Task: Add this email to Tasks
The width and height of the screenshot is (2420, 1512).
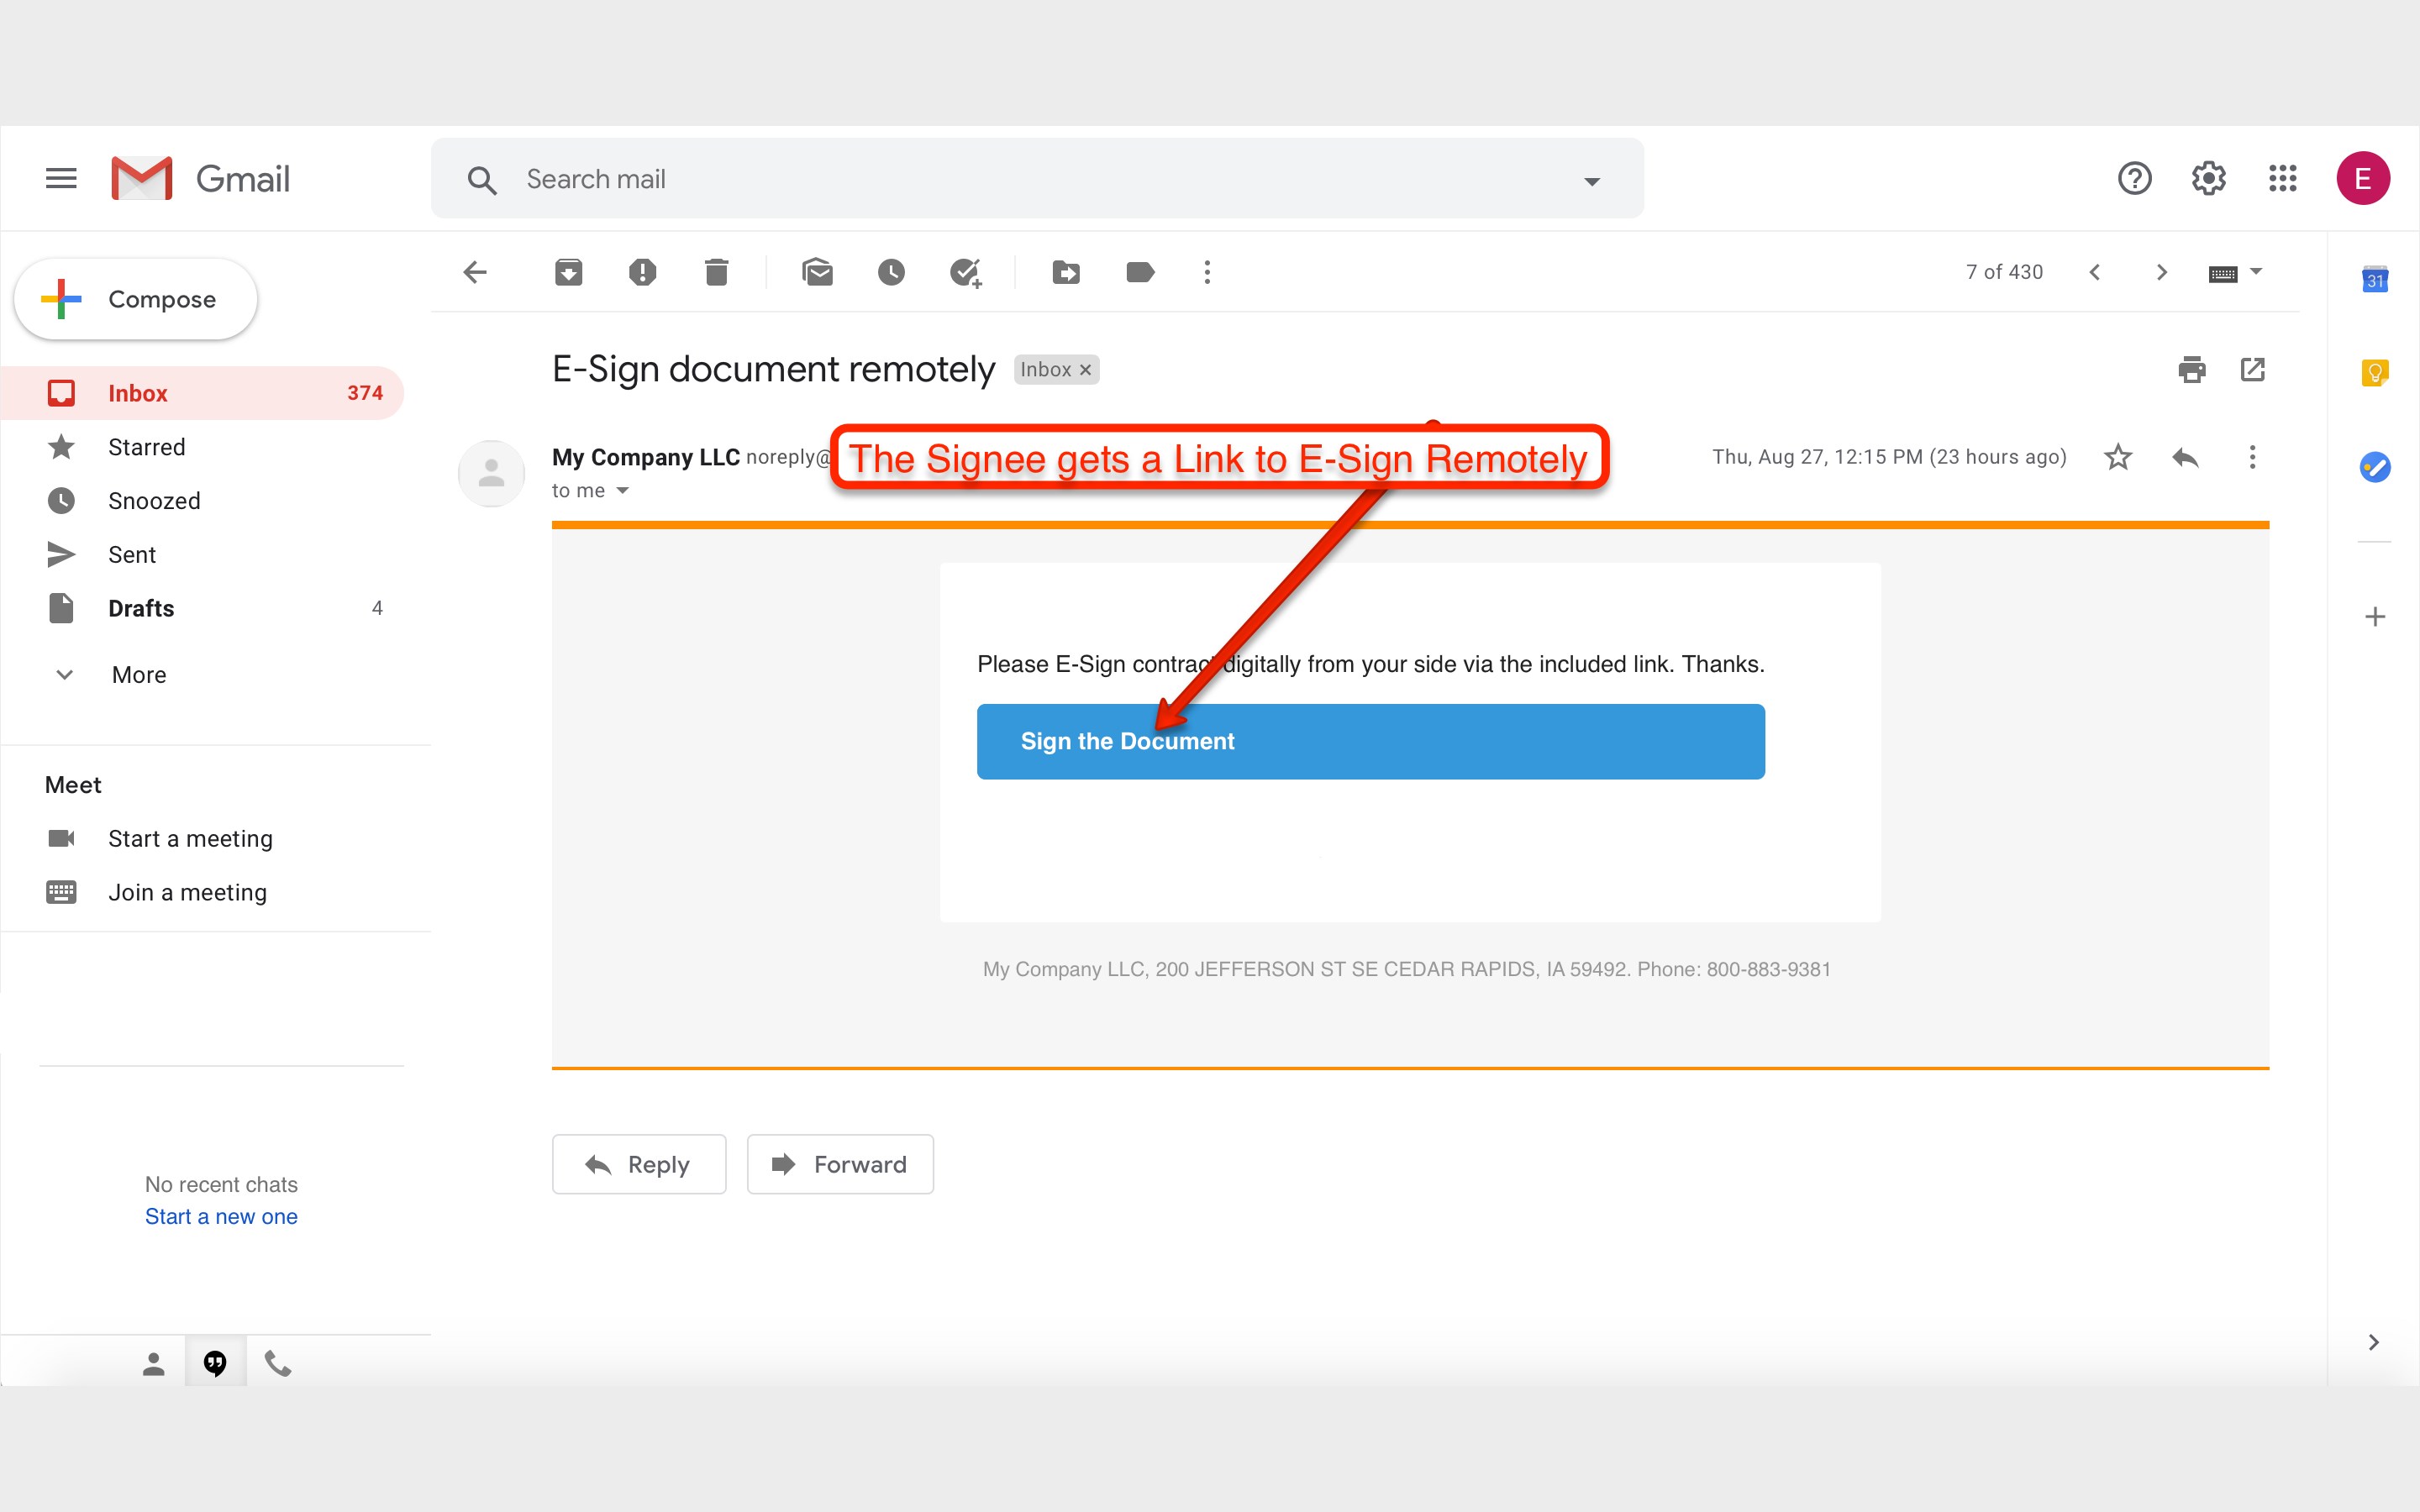Action: [965, 272]
